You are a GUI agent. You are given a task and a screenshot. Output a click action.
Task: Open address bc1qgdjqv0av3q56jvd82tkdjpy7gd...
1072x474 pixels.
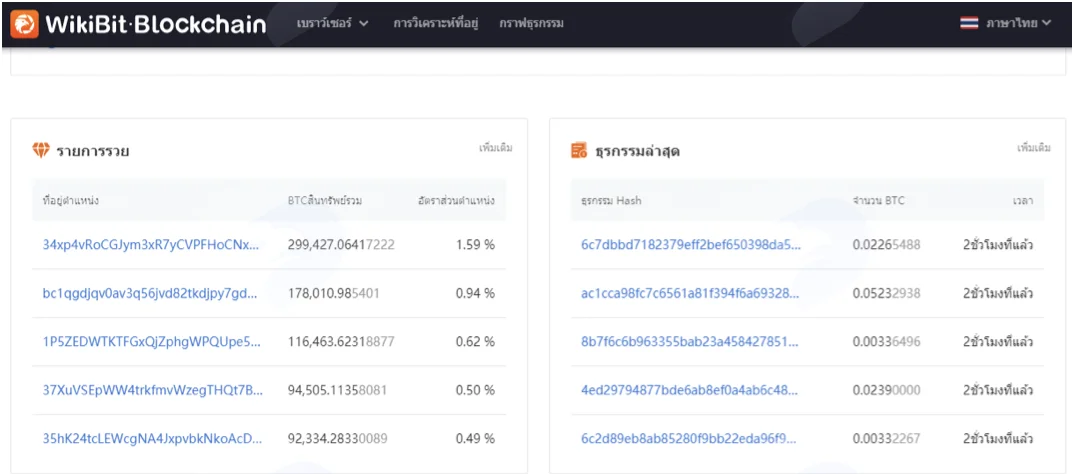pos(150,293)
